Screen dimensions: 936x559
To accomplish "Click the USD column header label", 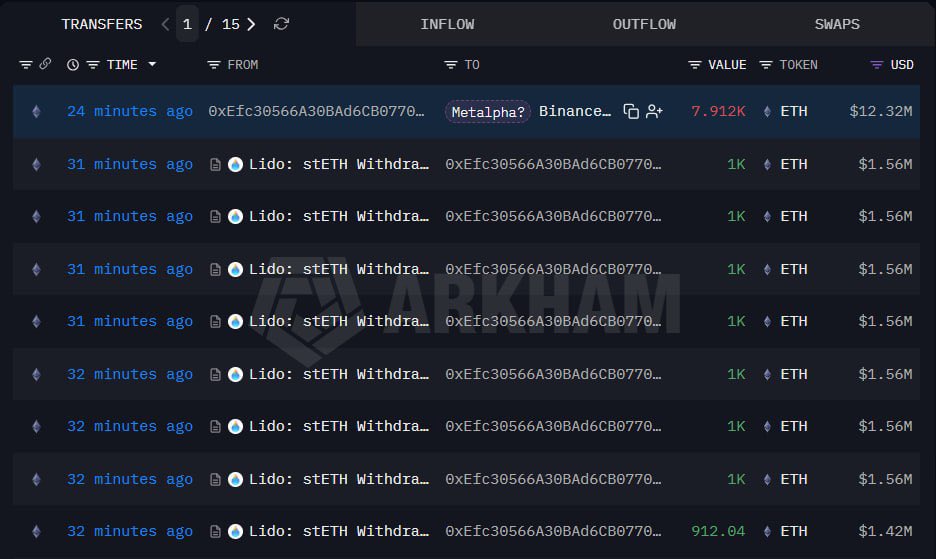I will click(x=902, y=64).
